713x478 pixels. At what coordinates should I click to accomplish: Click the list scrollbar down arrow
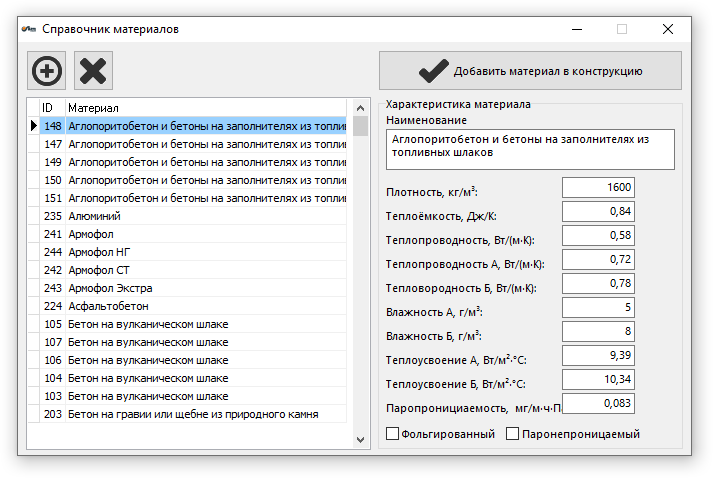tap(361, 440)
